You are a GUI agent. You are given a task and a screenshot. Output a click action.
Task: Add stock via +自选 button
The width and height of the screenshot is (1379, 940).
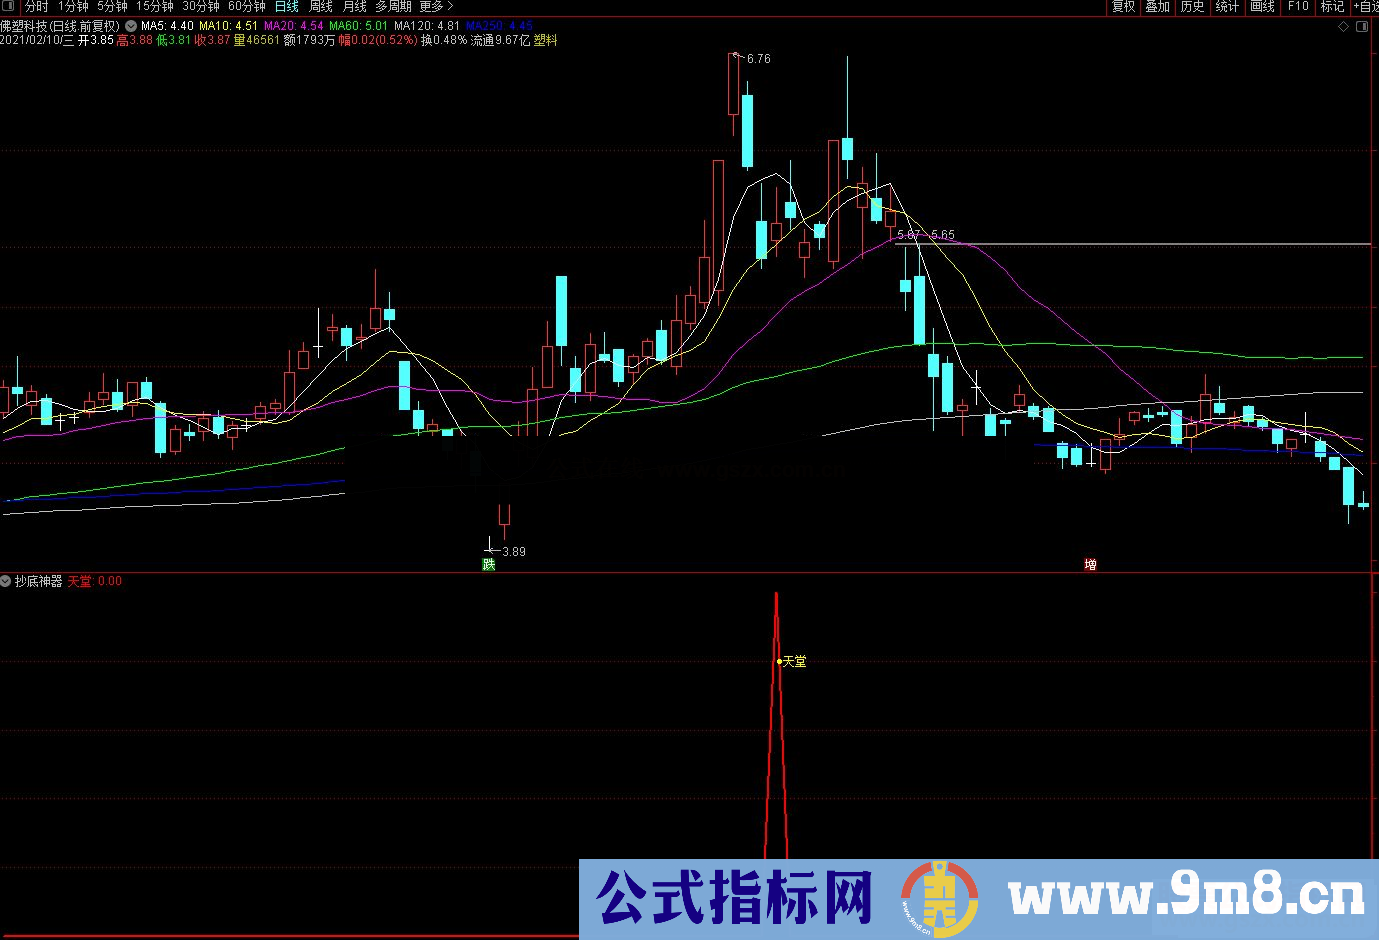click(x=1366, y=6)
